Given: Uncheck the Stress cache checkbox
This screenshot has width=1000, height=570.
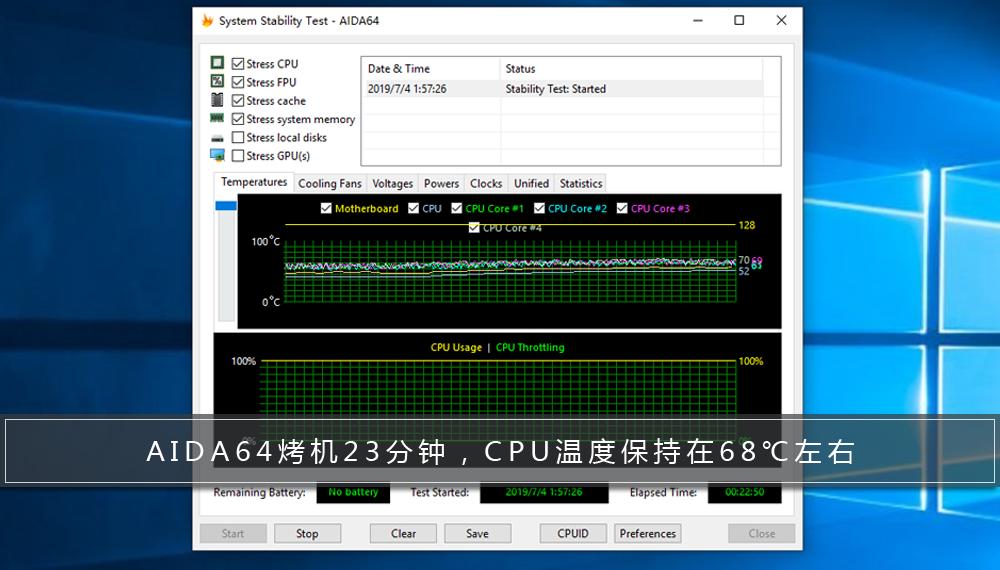Looking at the screenshot, I should click(239, 101).
